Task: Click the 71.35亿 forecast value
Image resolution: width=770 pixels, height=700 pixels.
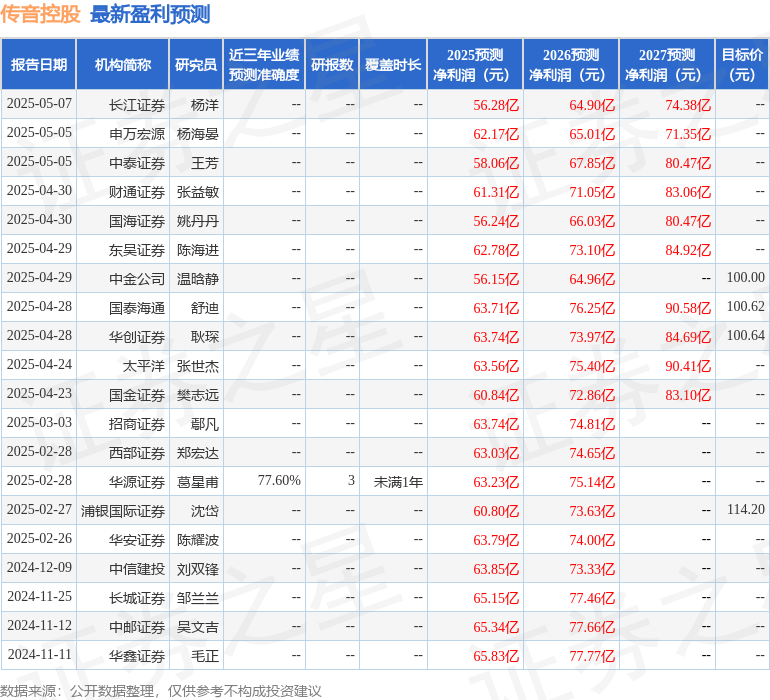Action: (688, 134)
